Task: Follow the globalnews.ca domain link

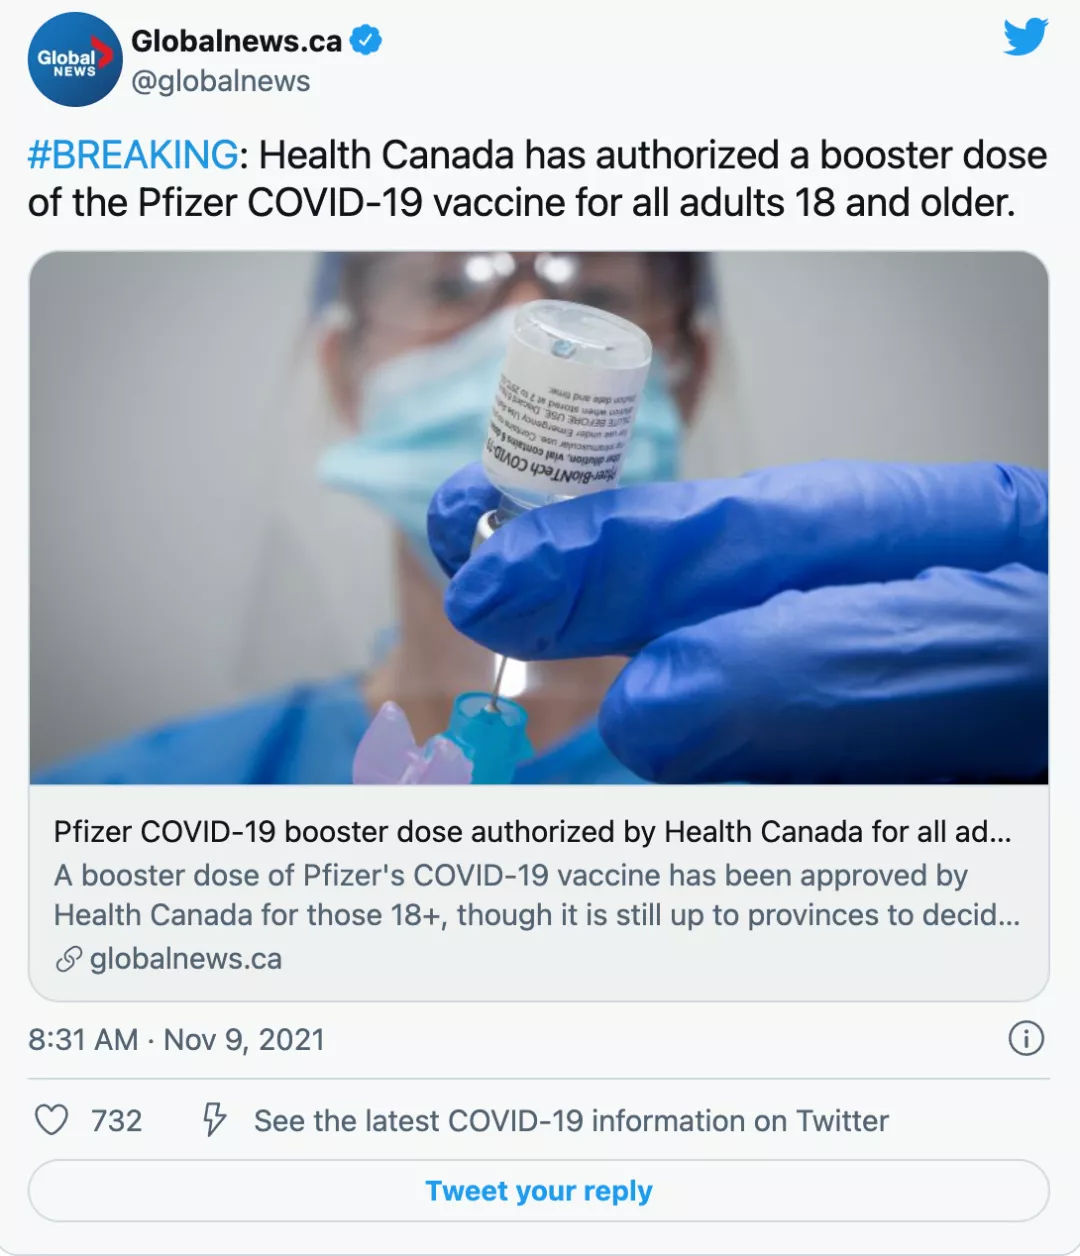Action: point(186,959)
